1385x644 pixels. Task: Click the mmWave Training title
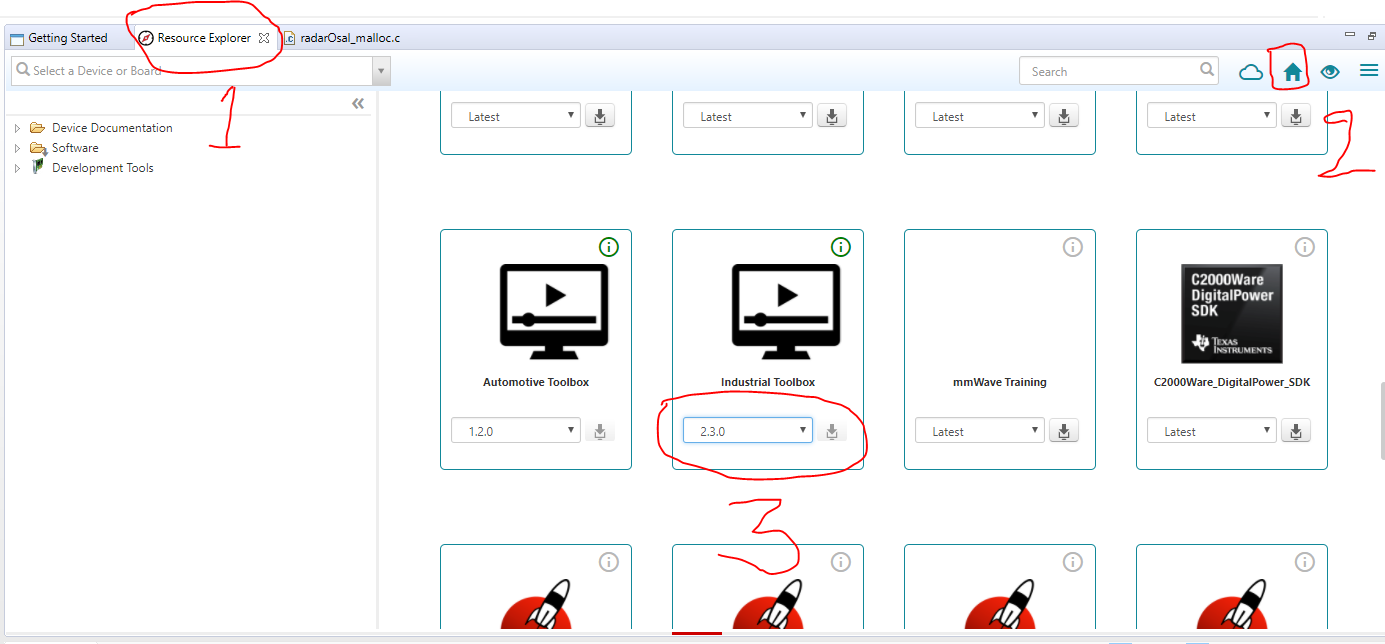pos(1000,382)
